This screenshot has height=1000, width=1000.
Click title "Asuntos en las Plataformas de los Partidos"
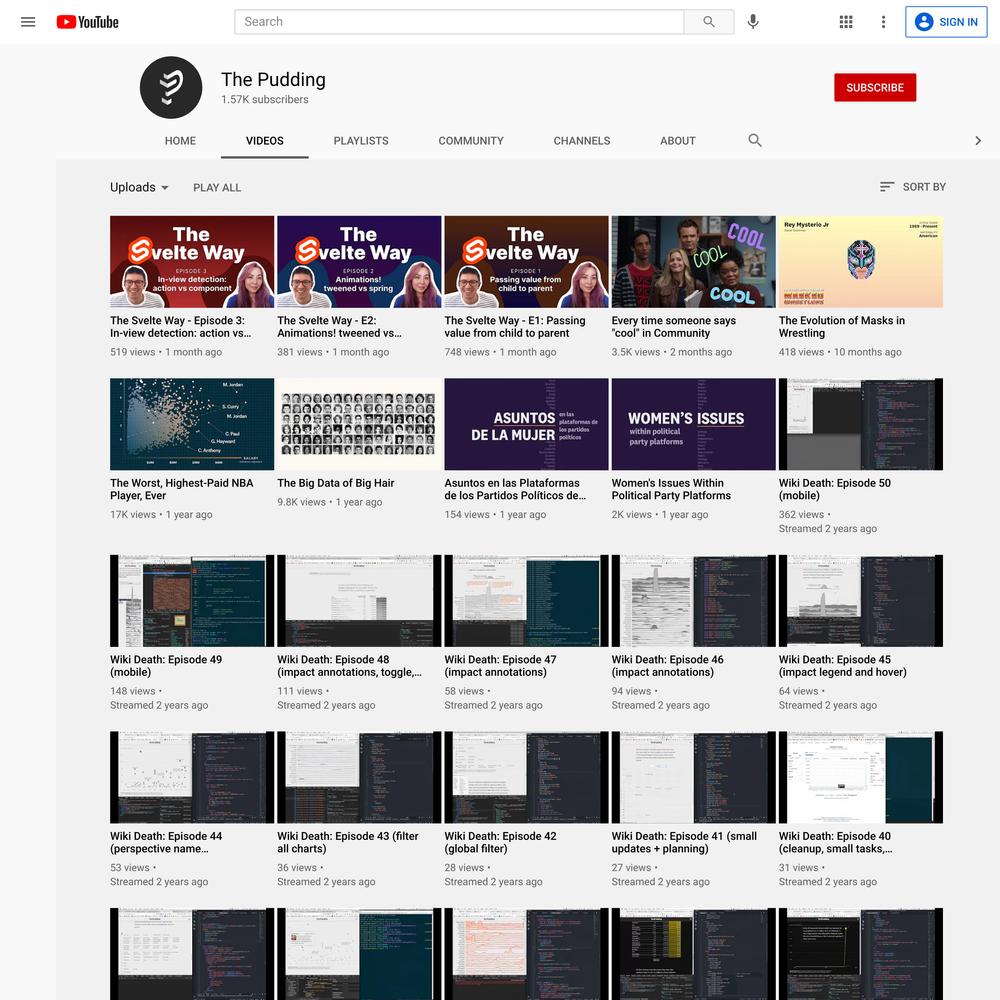pyautogui.click(x=515, y=489)
